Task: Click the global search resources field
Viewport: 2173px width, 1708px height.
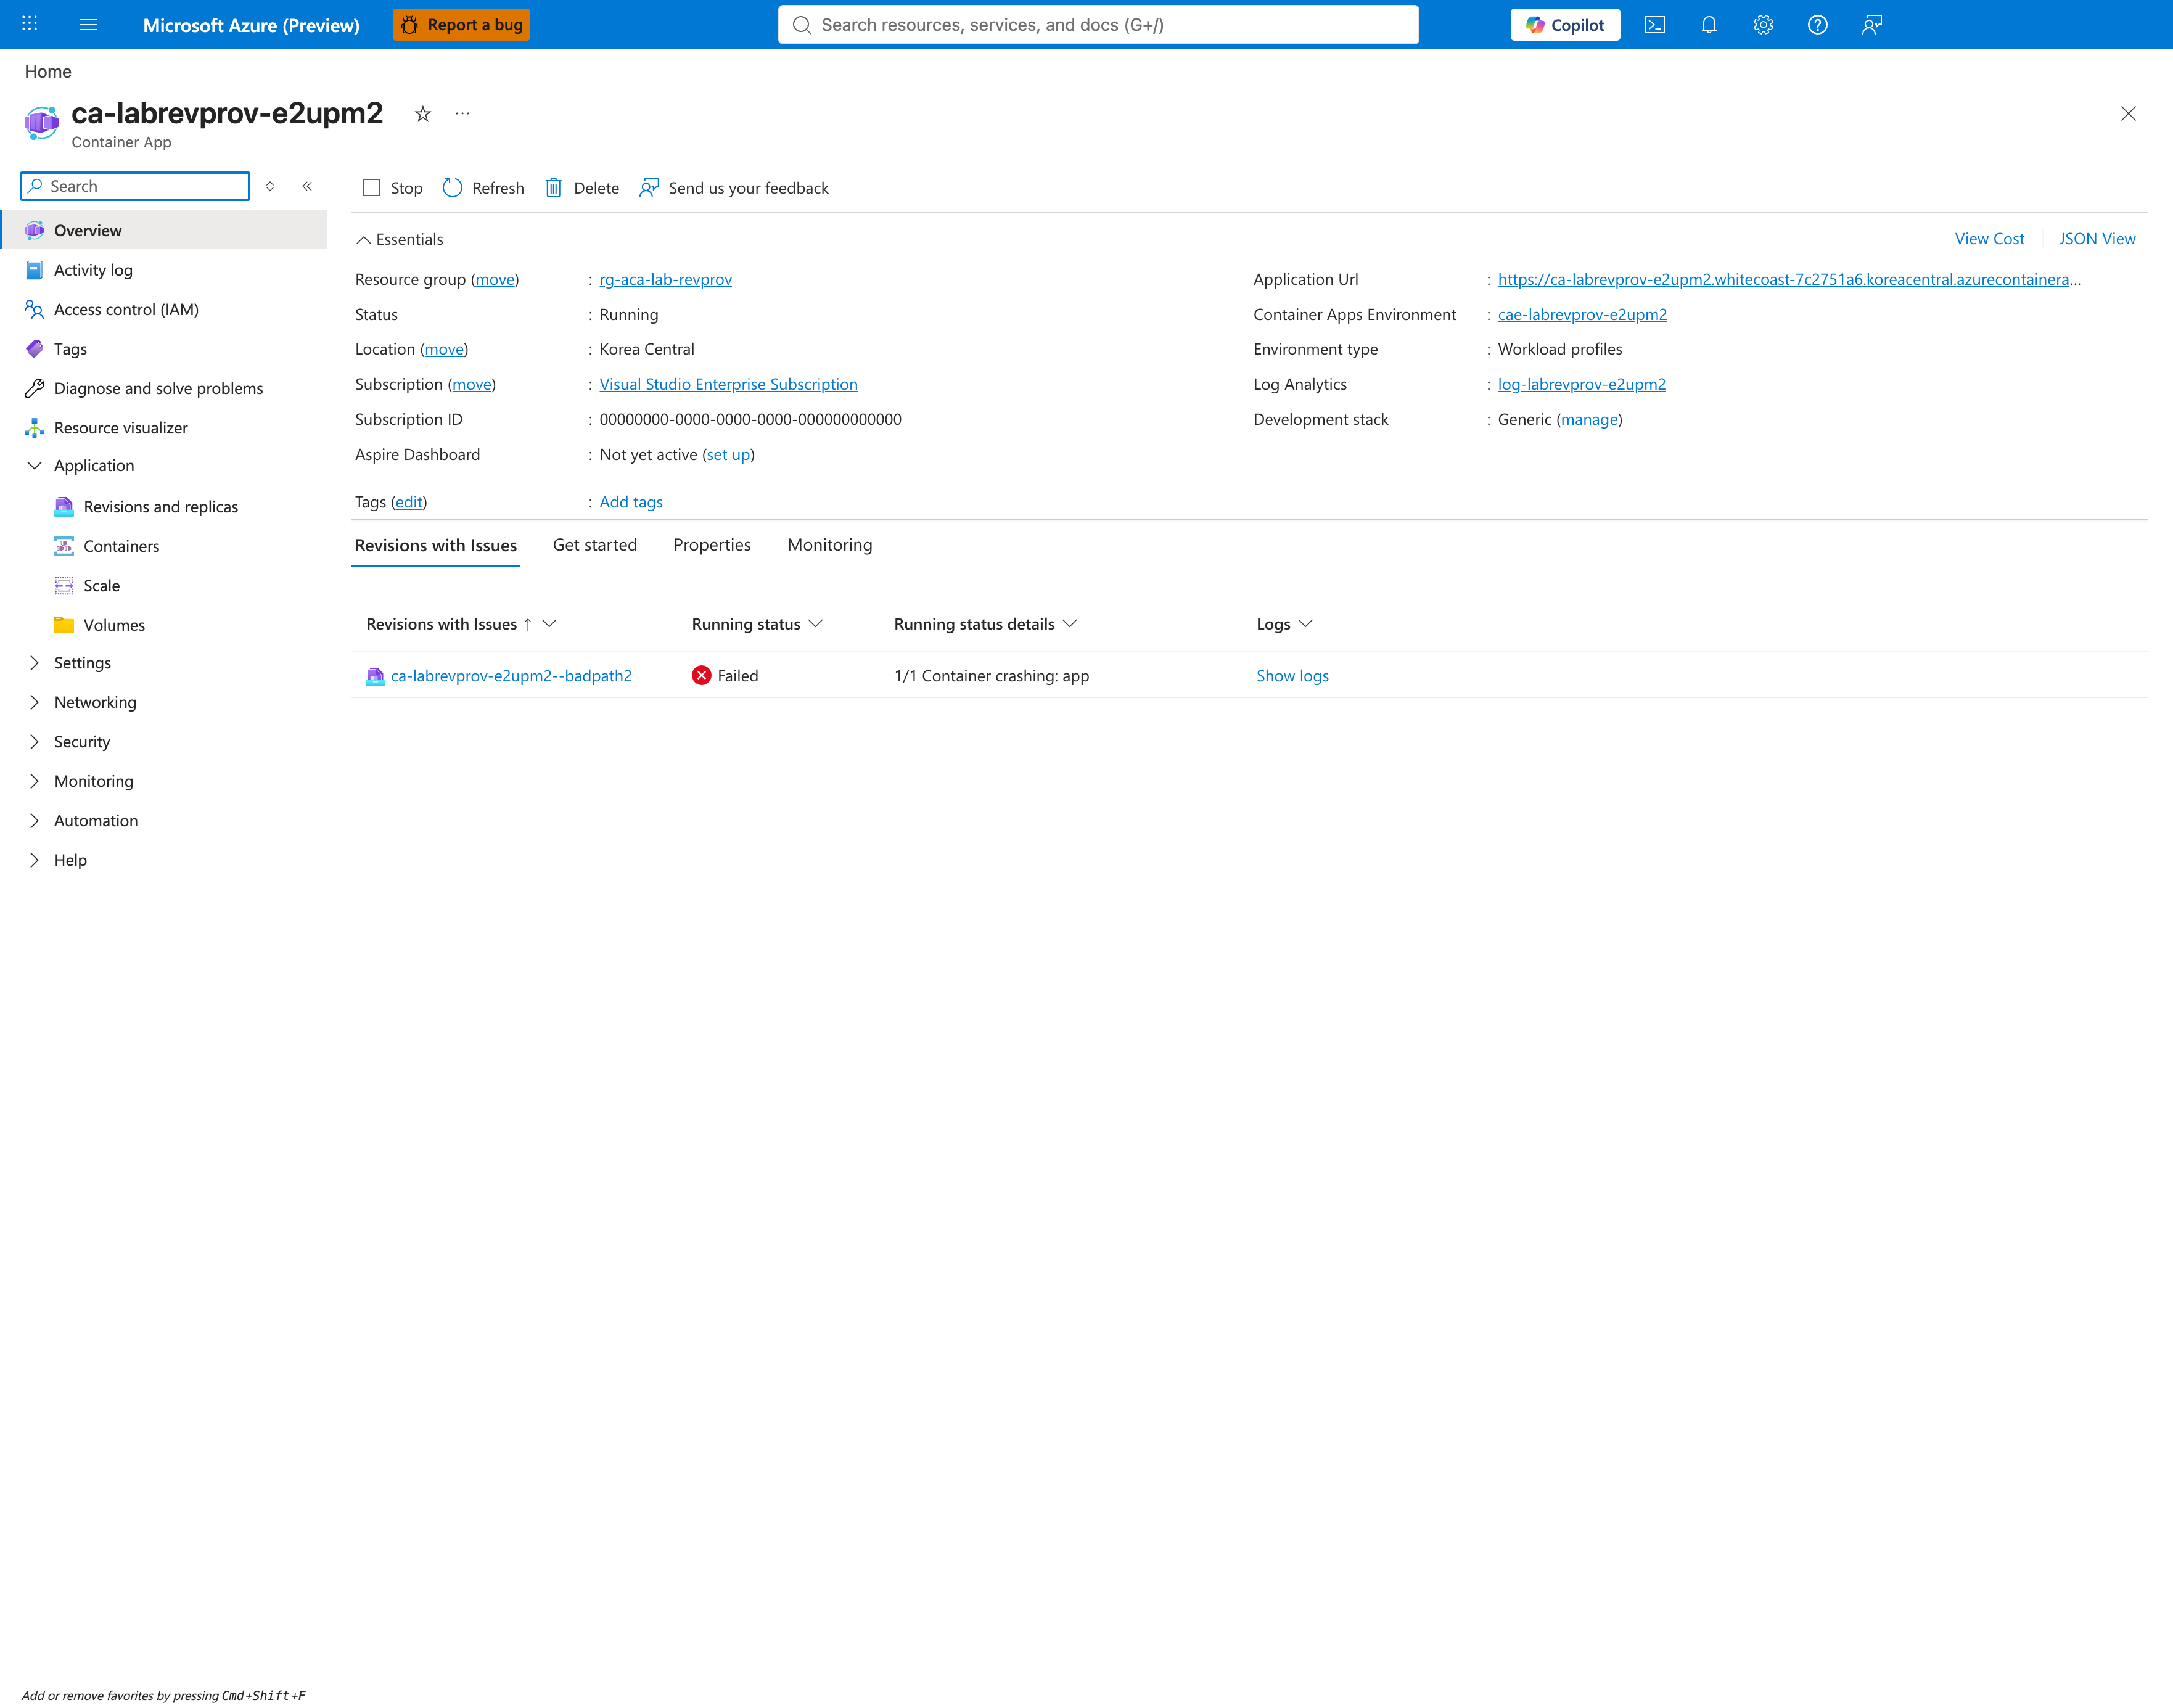Action: coord(1098,24)
